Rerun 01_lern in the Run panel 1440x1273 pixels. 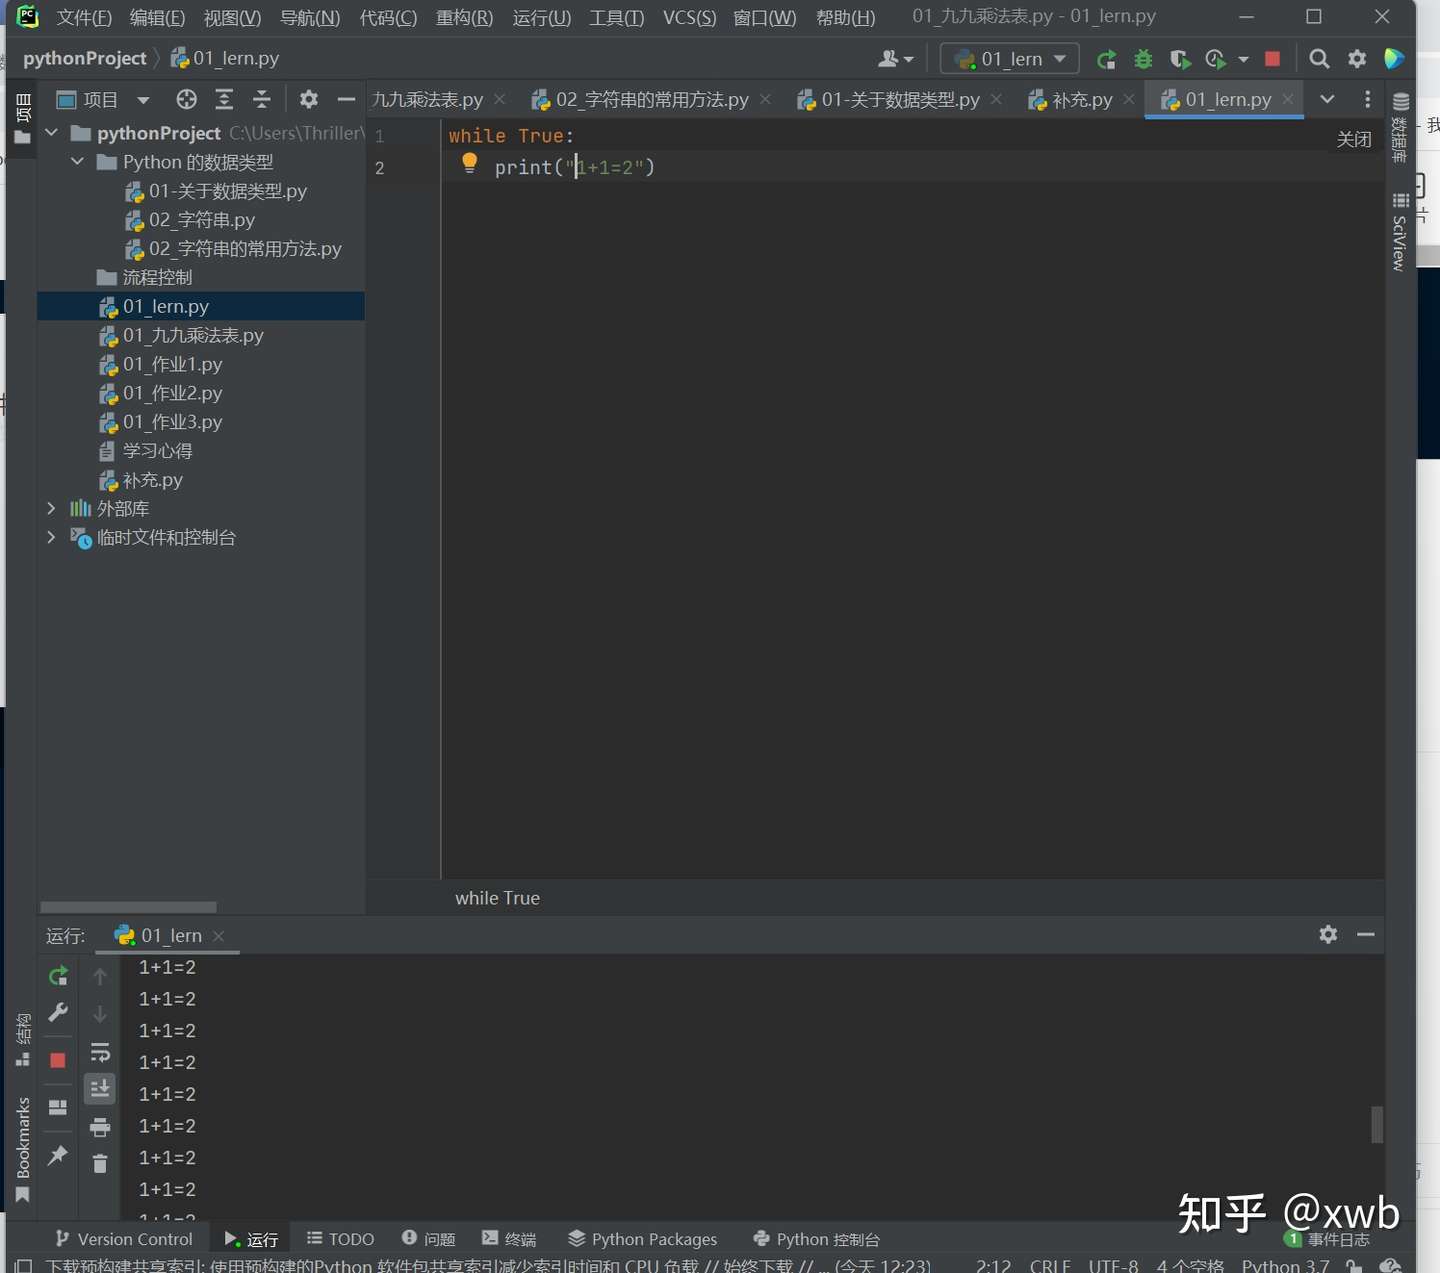pos(58,975)
